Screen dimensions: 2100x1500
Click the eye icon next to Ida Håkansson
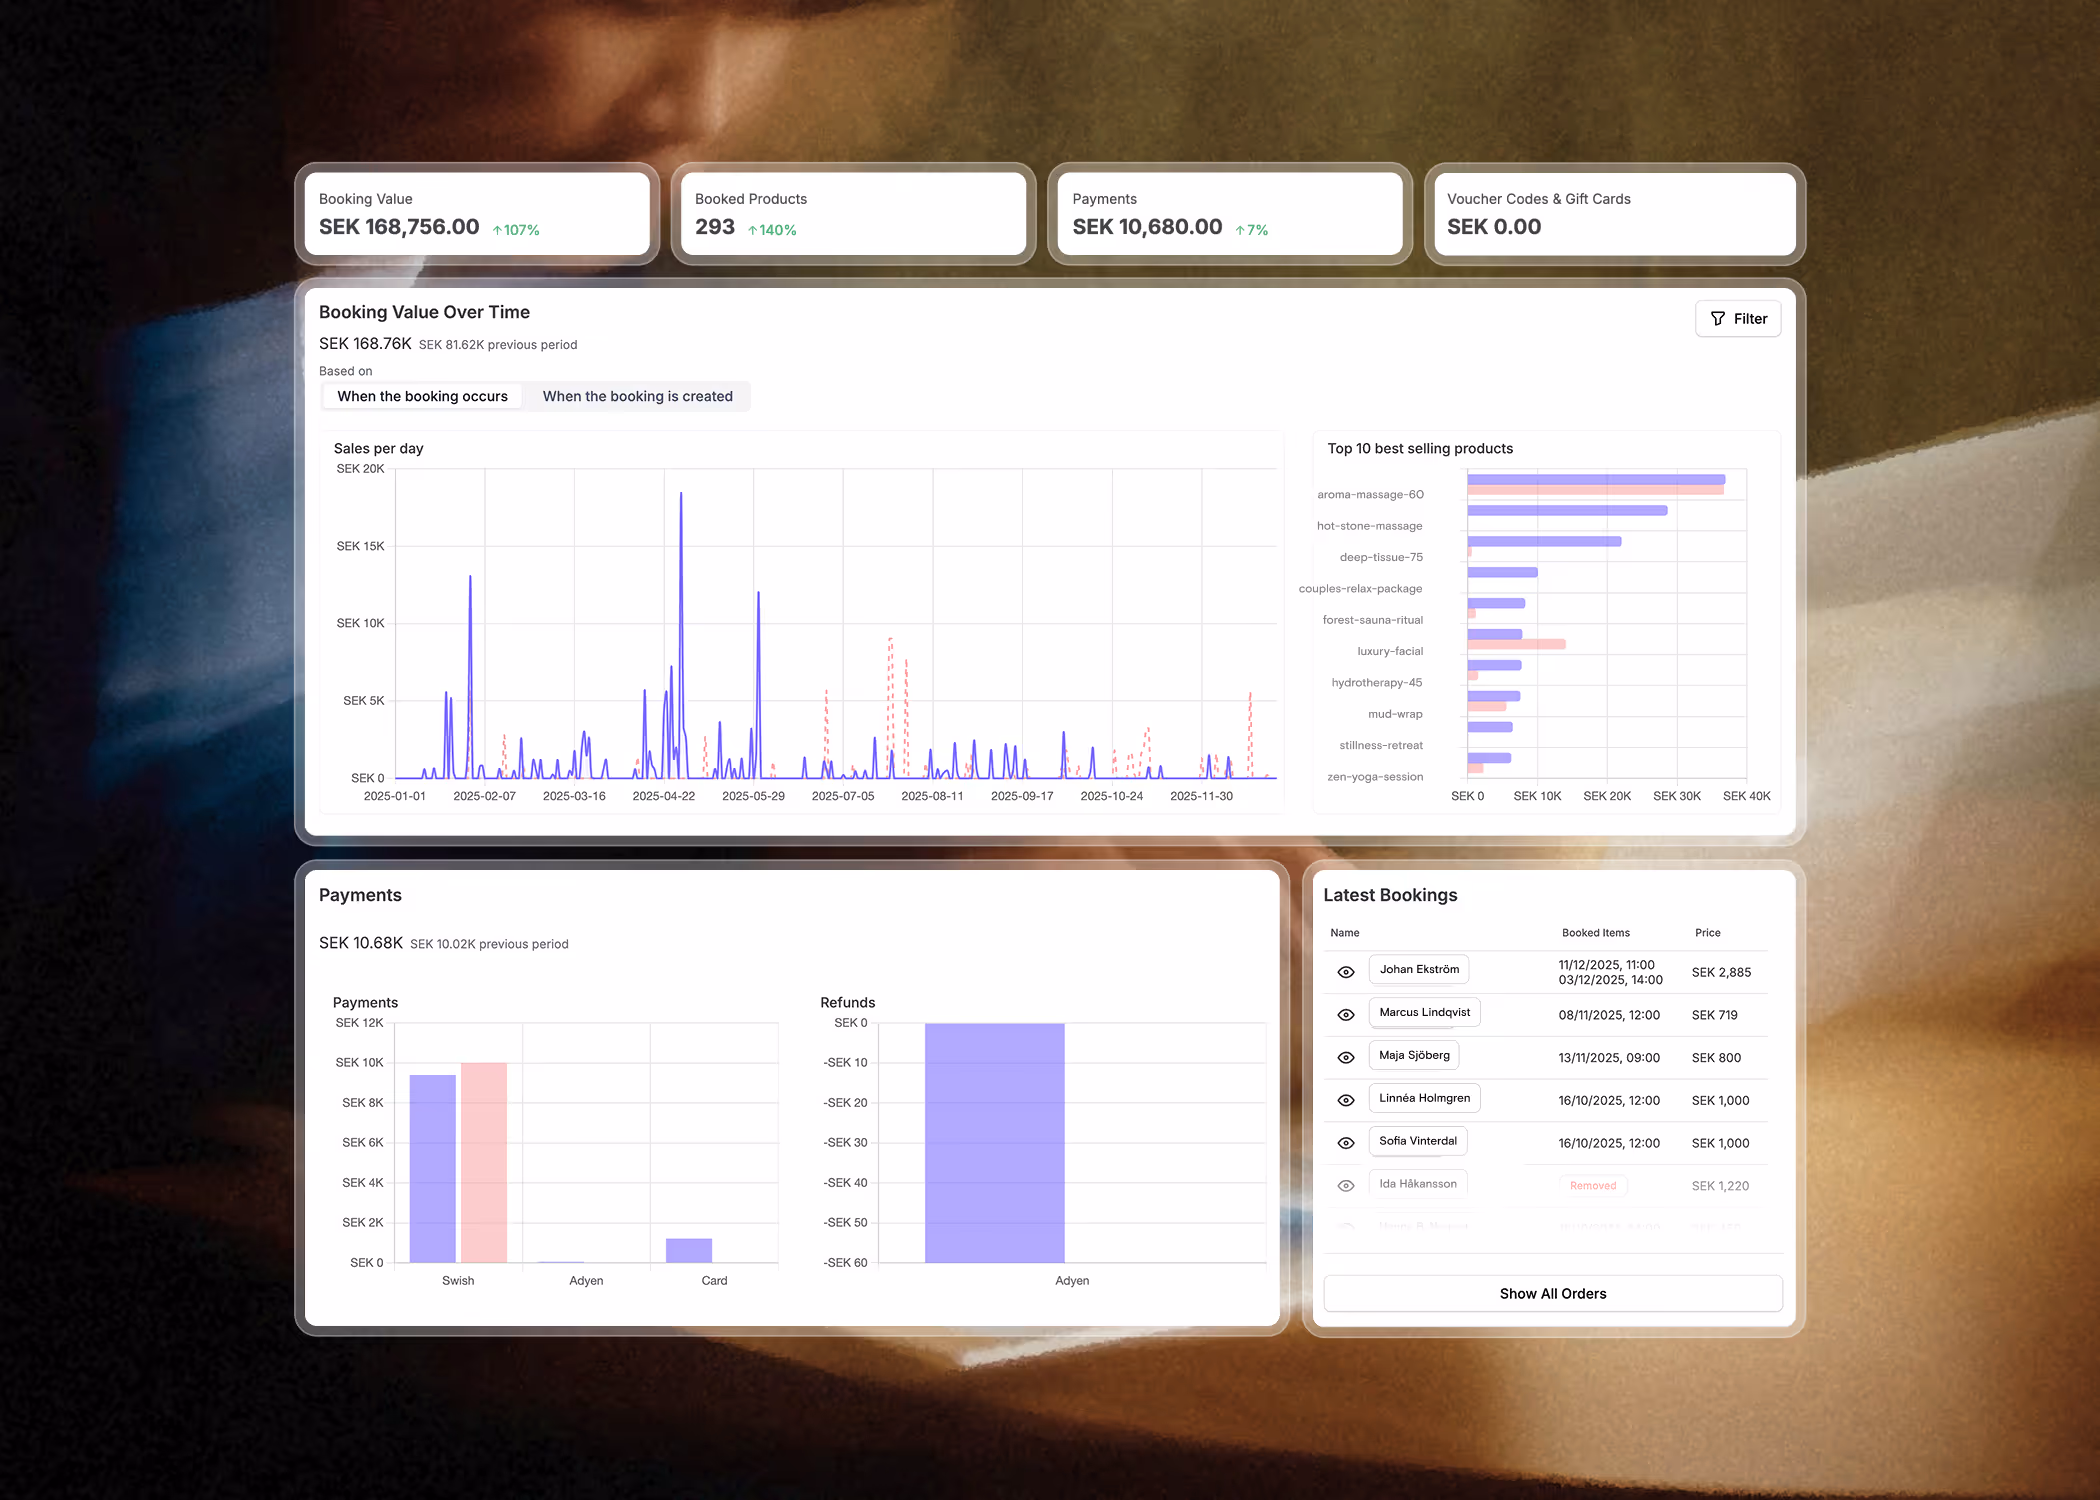pos(1345,1185)
